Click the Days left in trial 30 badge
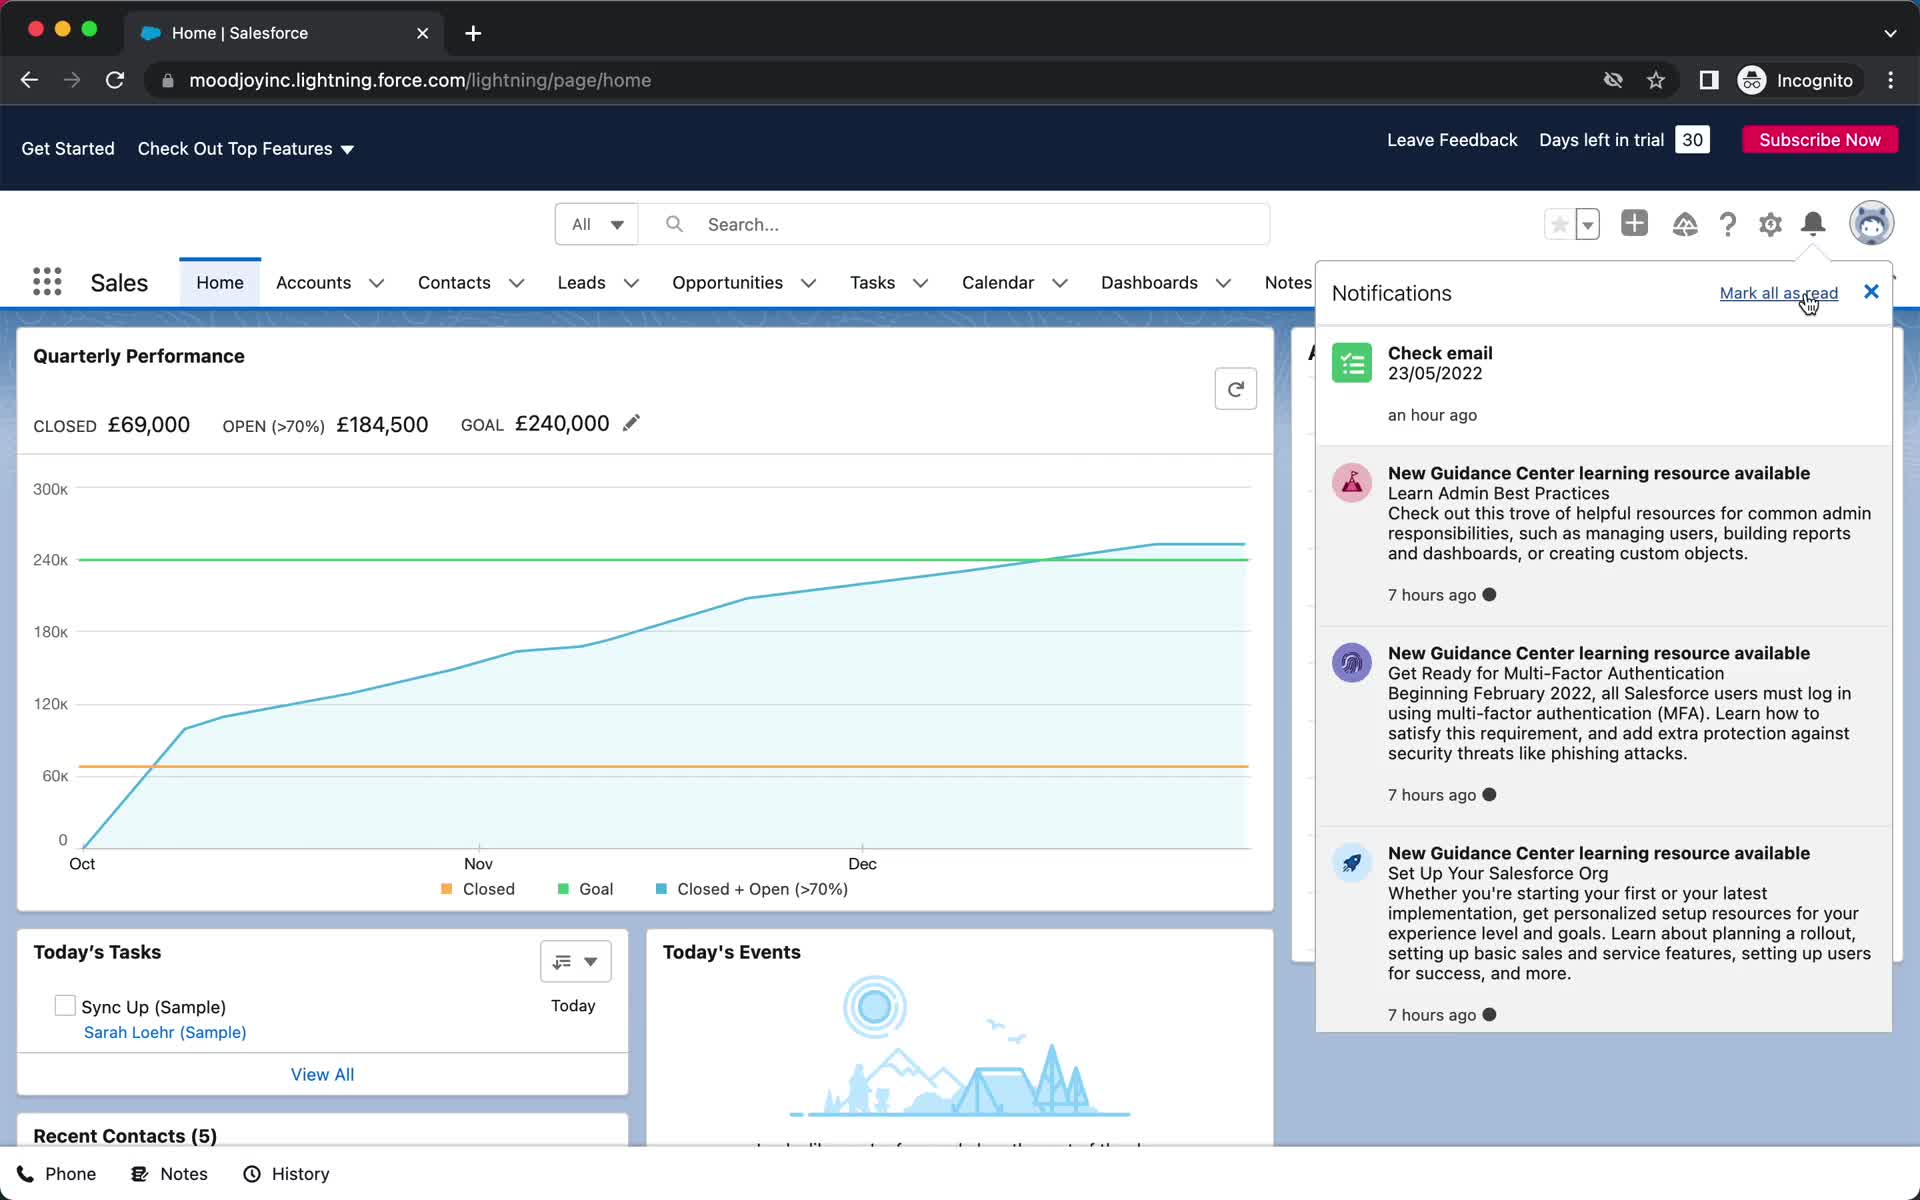Screen dimensions: 1920x1200 click(x=1692, y=140)
